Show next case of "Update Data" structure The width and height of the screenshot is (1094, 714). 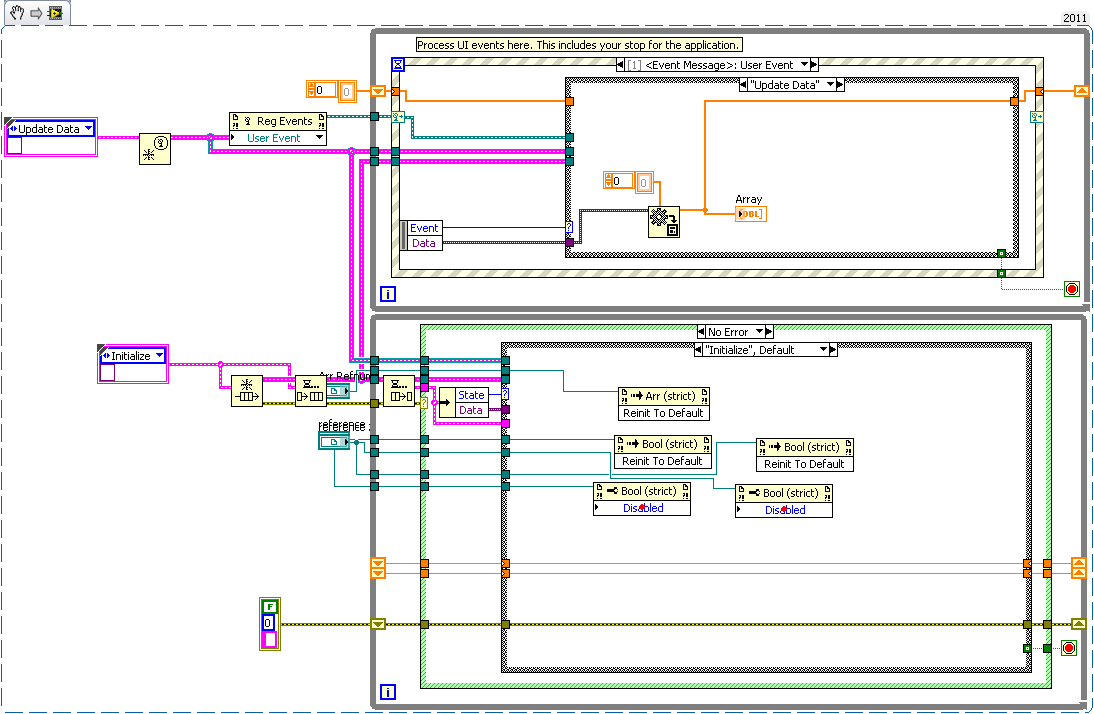click(x=840, y=84)
